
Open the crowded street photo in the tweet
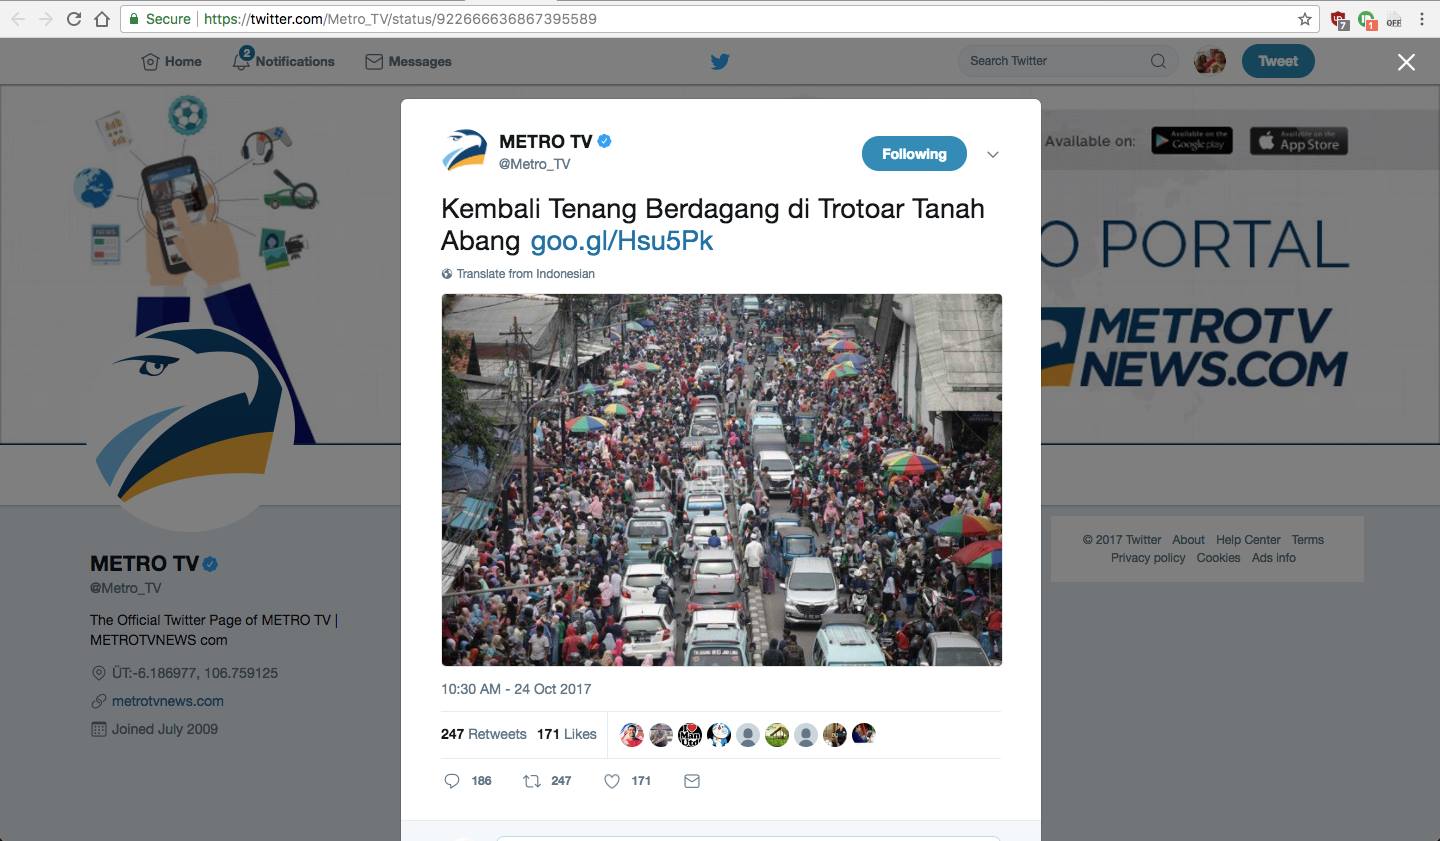click(721, 480)
